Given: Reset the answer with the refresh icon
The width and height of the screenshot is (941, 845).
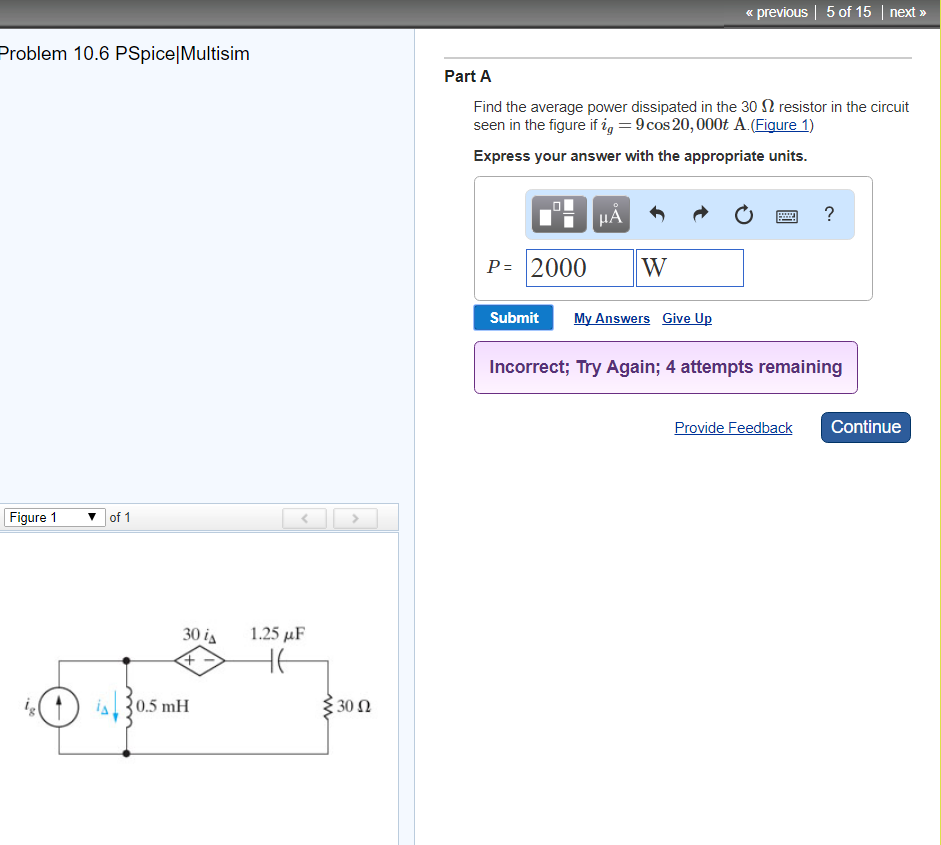Looking at the screenshot, I should pos(743,213).
